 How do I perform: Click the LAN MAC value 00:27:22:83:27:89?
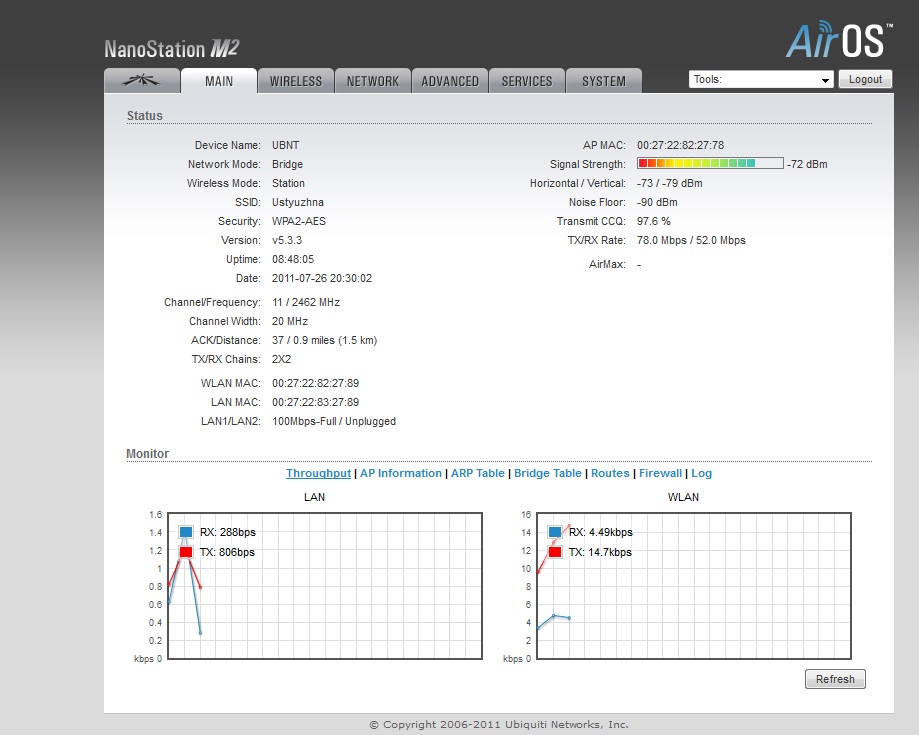pyautogui.click(x=315, y=402)
